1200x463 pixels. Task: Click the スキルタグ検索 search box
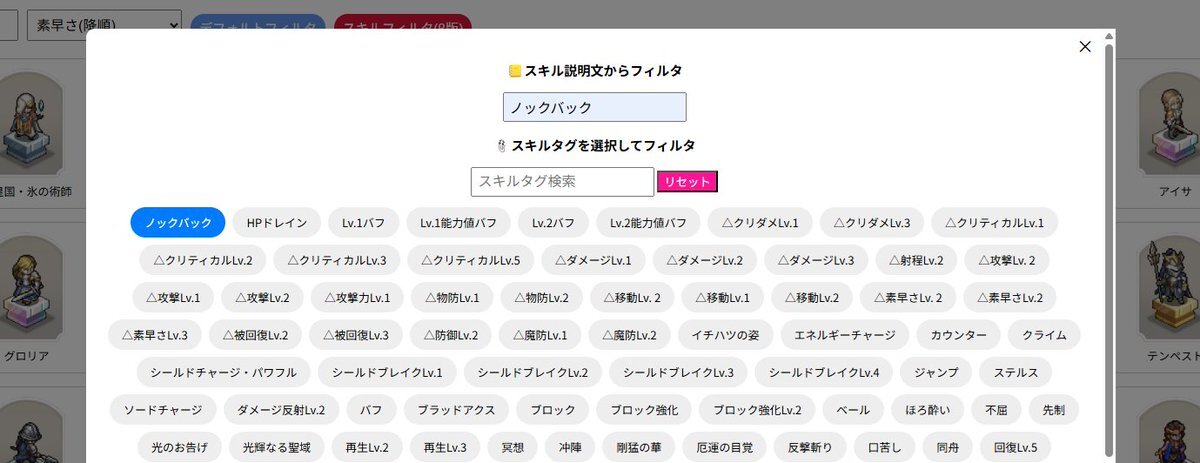(x=562, y=182)
